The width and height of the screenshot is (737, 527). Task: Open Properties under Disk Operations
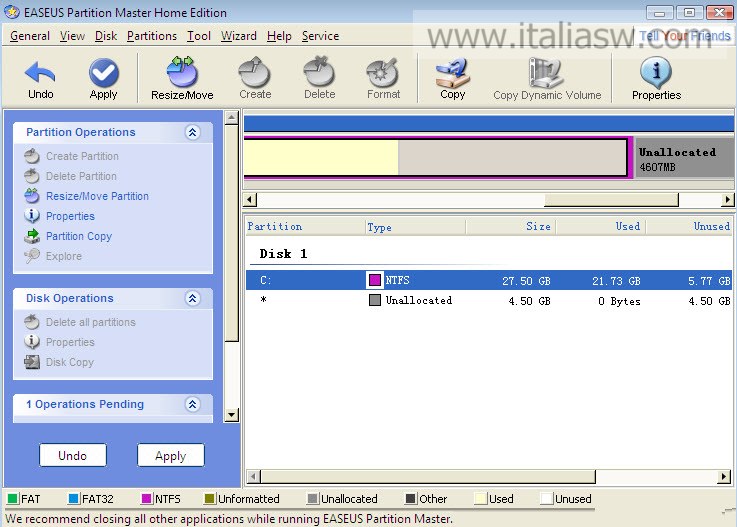[60, 342]
